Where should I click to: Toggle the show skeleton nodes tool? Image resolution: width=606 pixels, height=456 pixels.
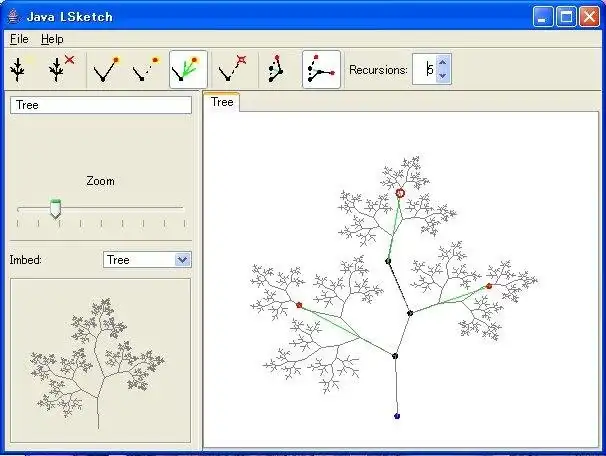321,70
